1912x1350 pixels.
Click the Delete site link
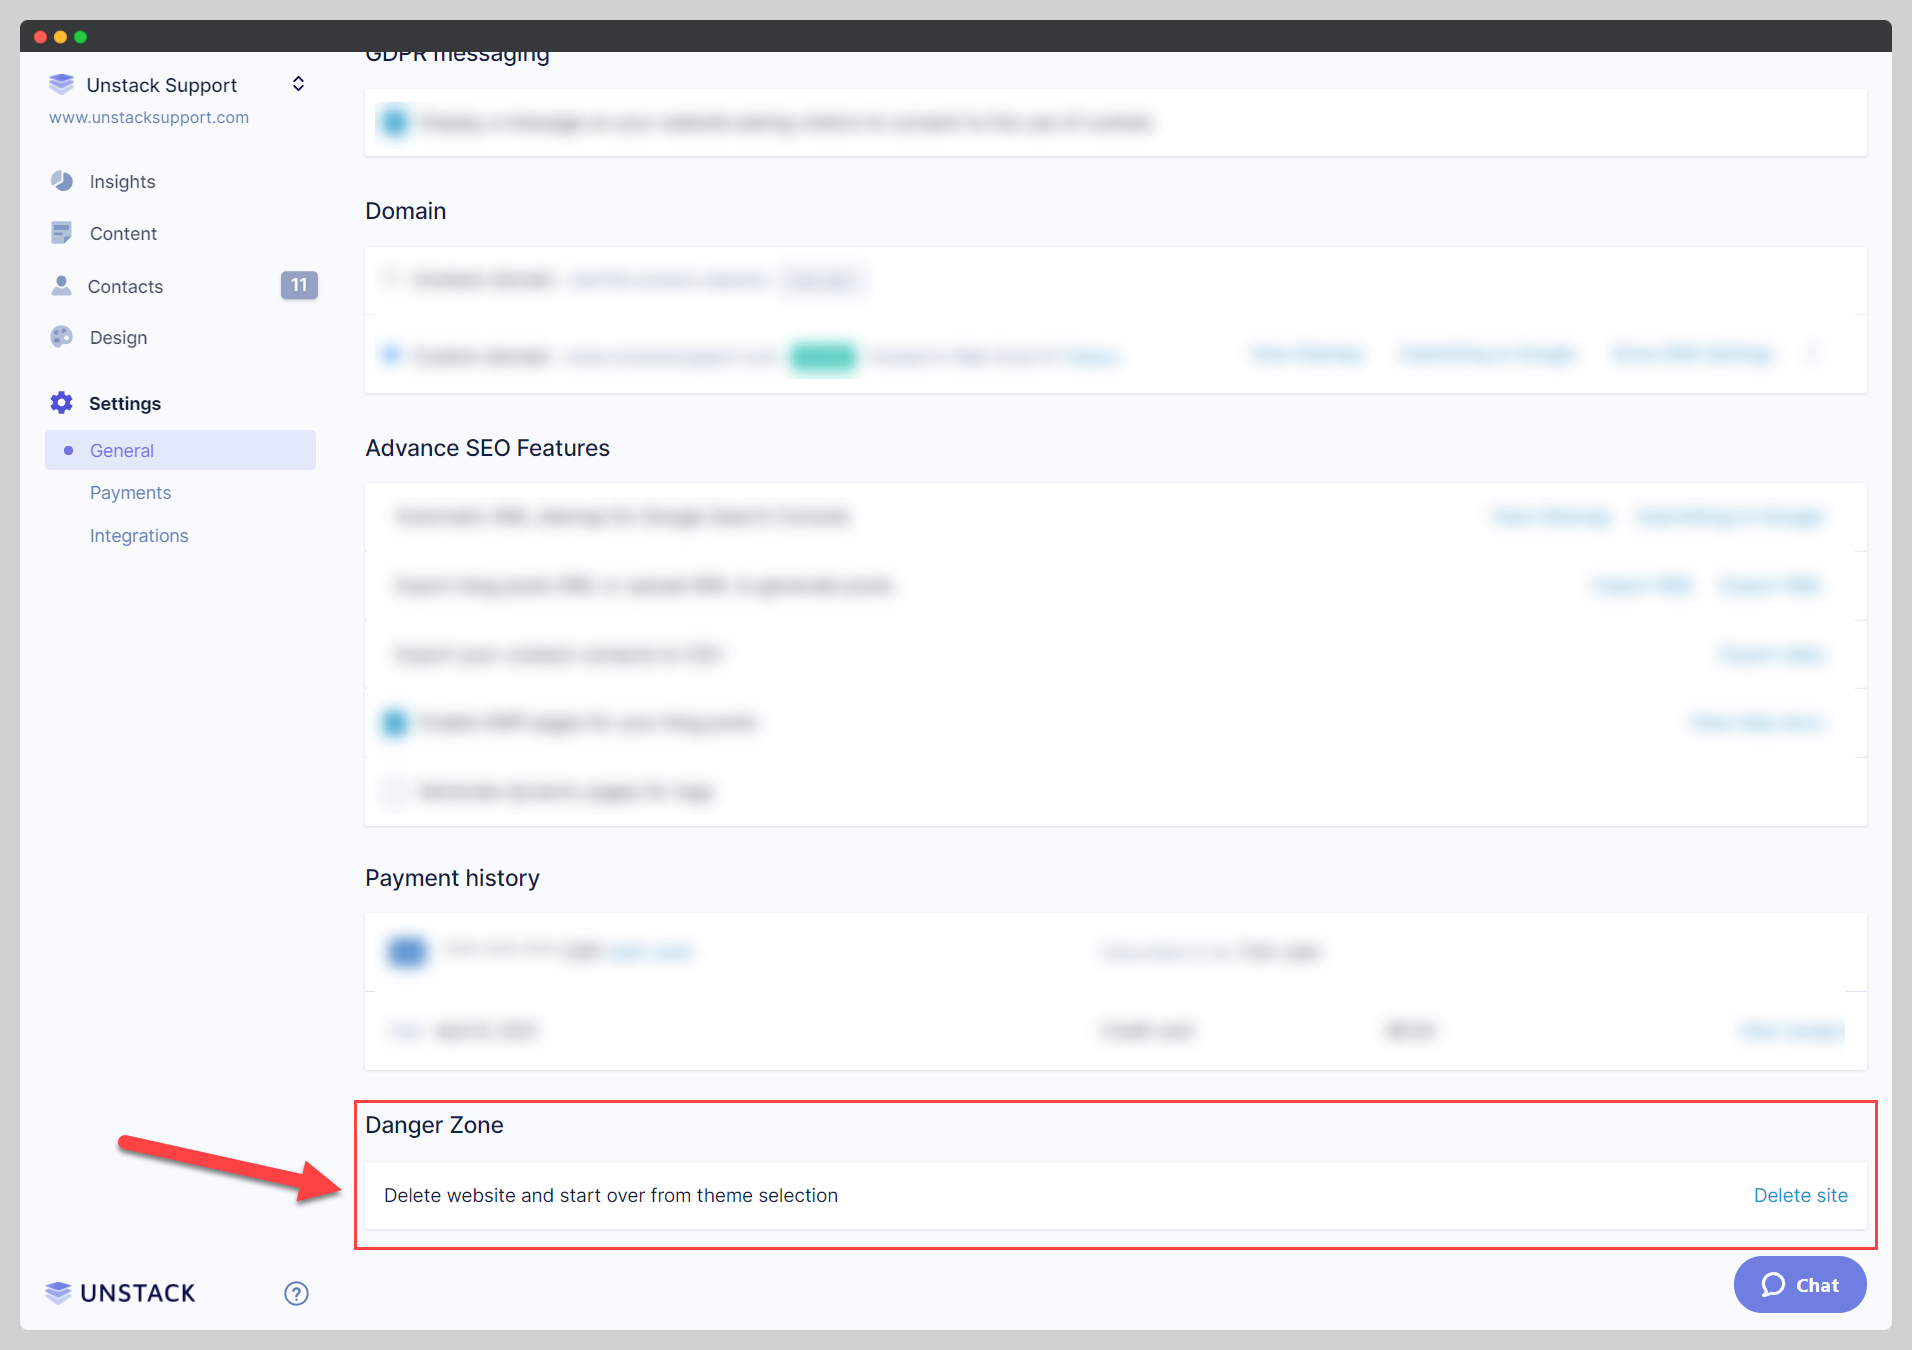(x=1800, y=1195)
